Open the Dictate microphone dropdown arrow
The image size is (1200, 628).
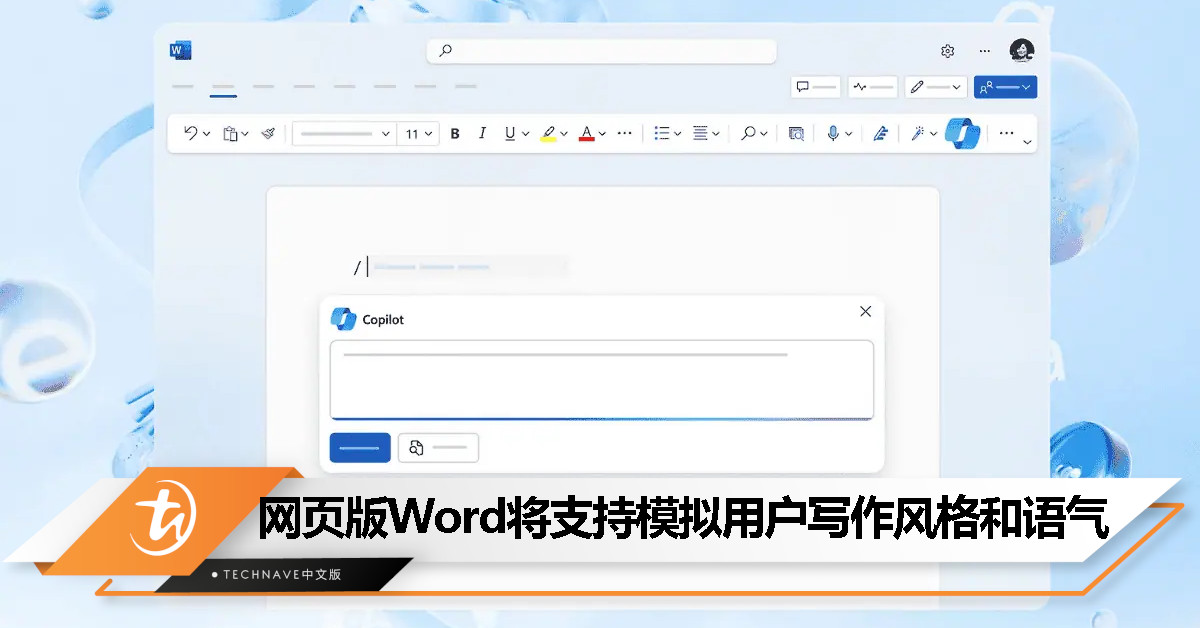(x=849, y=134)
